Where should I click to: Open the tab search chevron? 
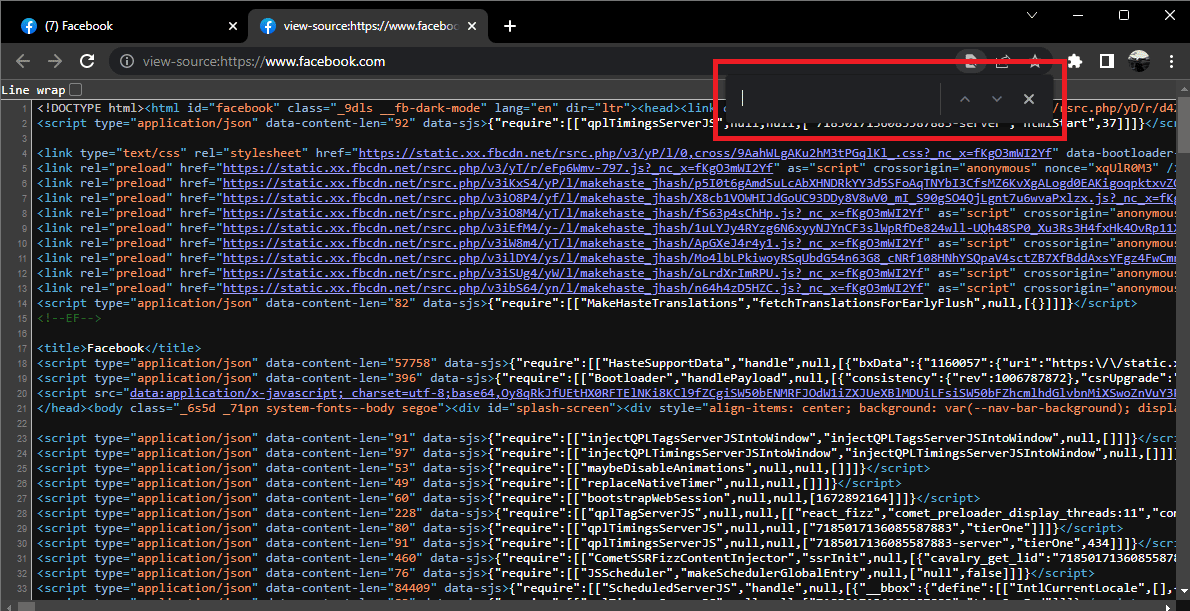pos(1031,14)
